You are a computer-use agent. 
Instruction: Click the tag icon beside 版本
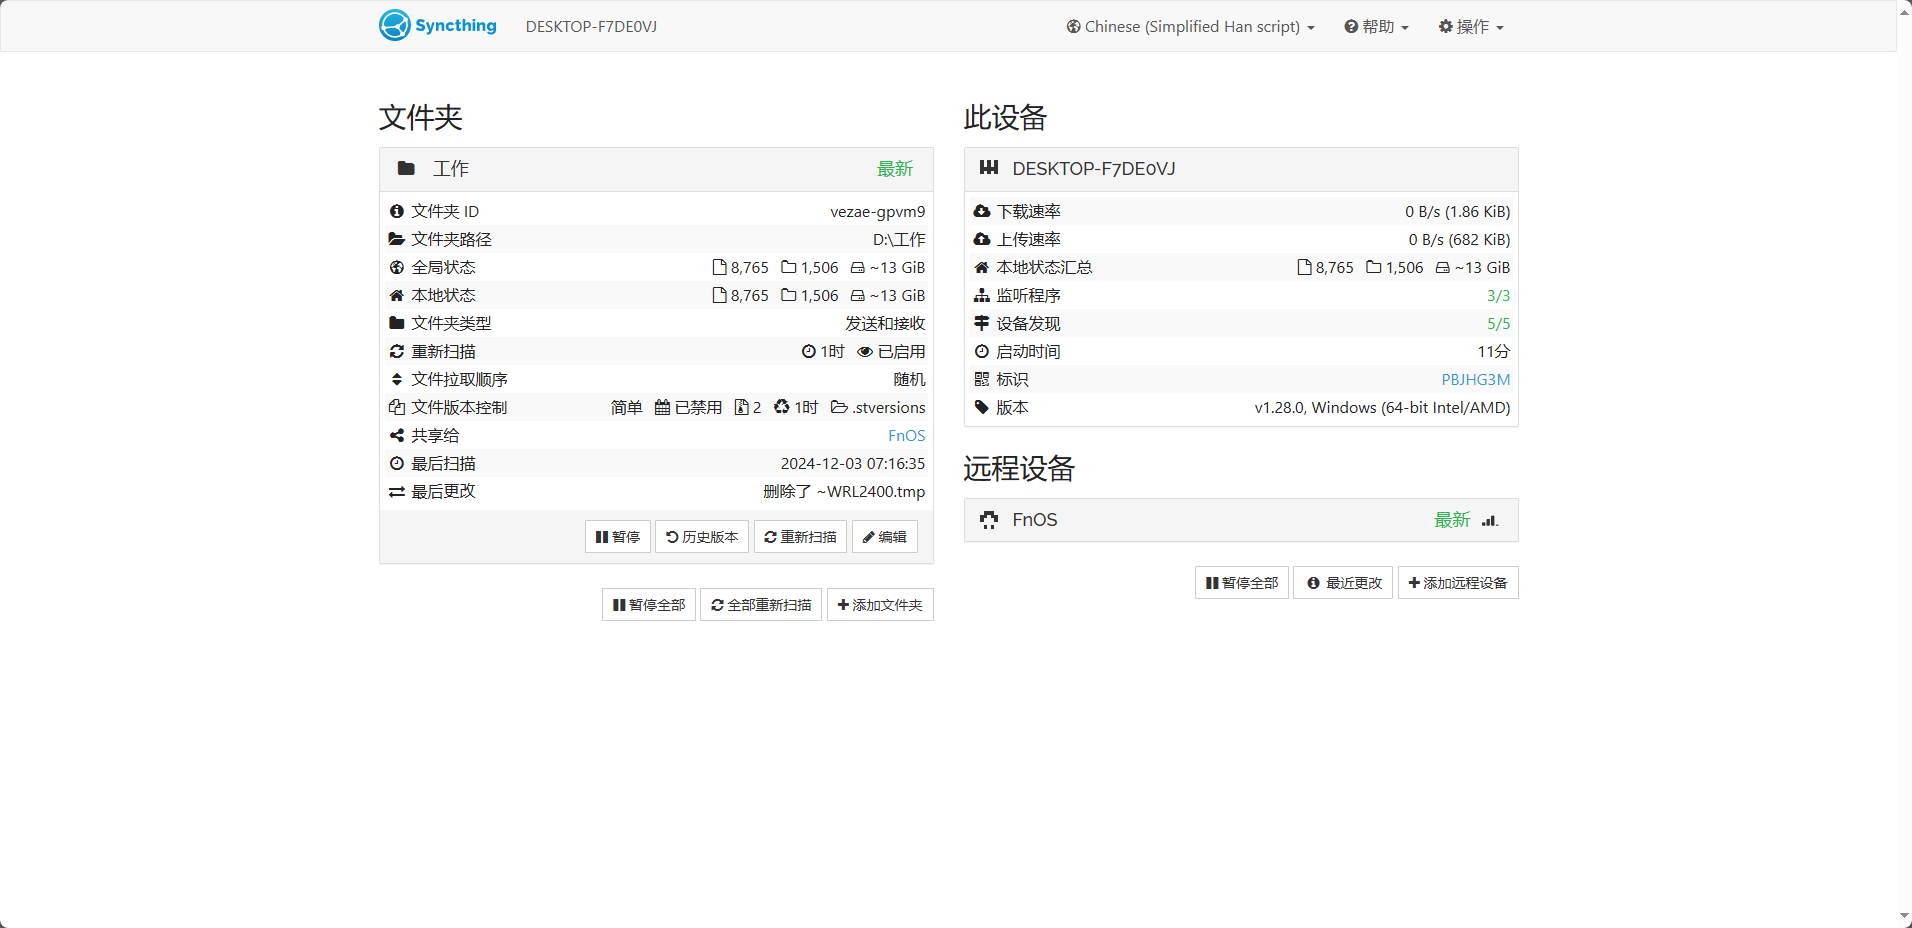(982, 407)
